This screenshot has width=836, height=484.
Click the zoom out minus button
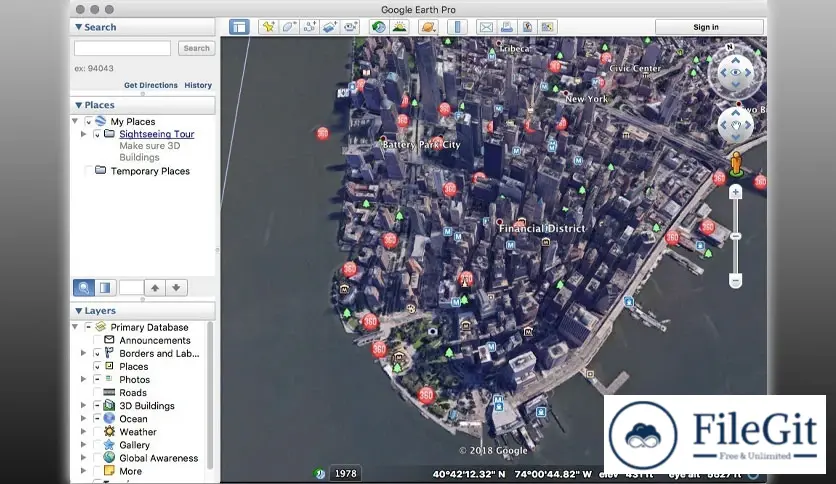(x=736, y=280)
